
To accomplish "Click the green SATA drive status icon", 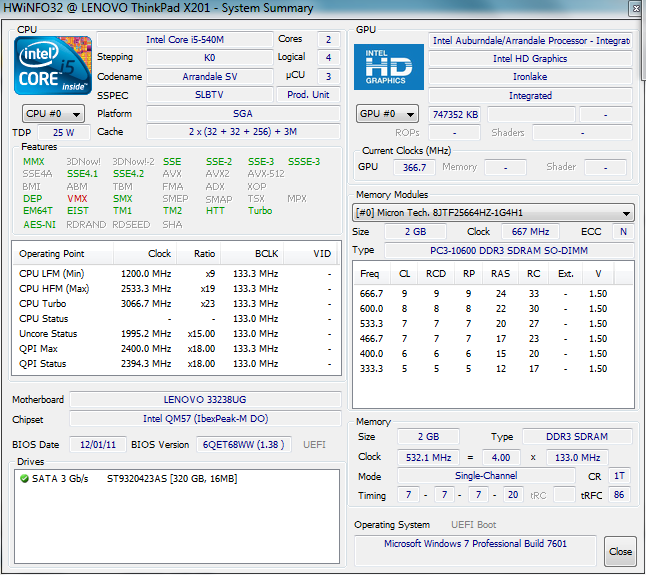I will click(24, 478).
